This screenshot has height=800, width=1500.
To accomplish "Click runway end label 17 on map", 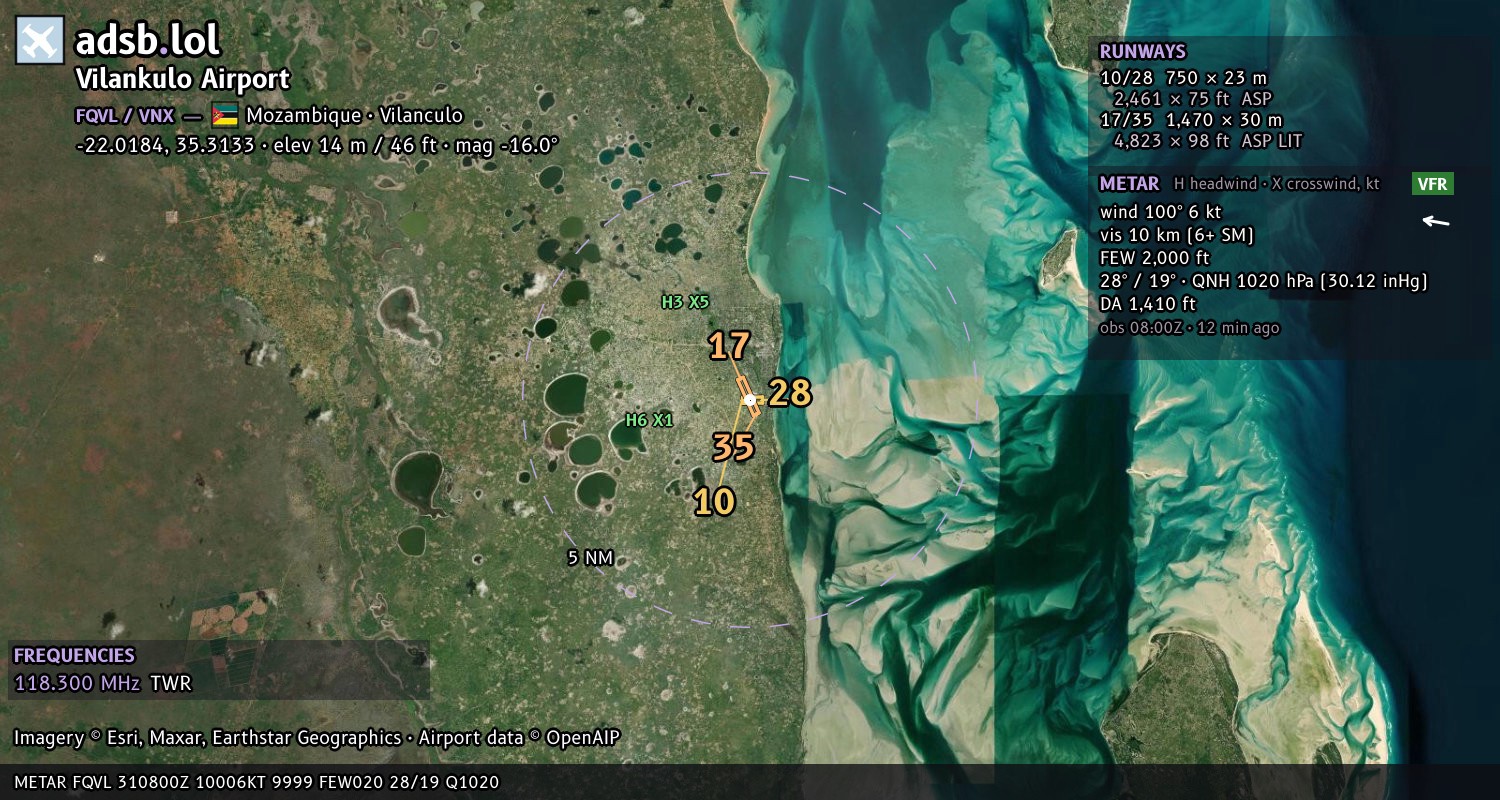I will click(729, 346).
